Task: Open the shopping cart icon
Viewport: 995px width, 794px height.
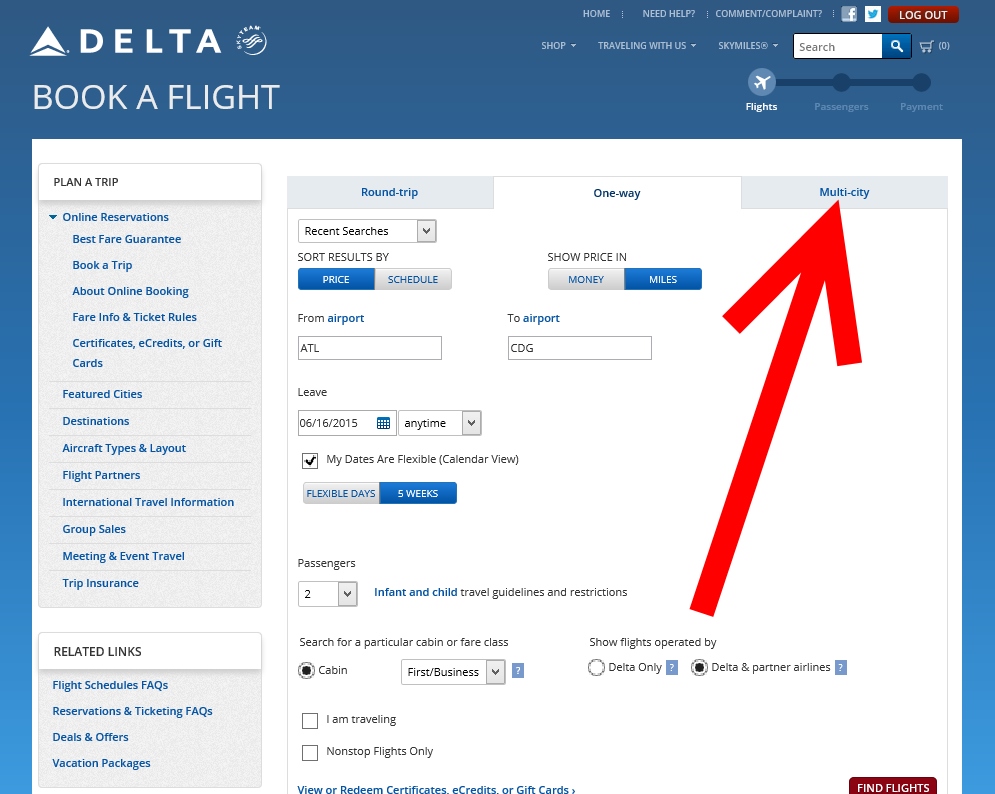Action: pyautogui.click(x=926, y=45)
